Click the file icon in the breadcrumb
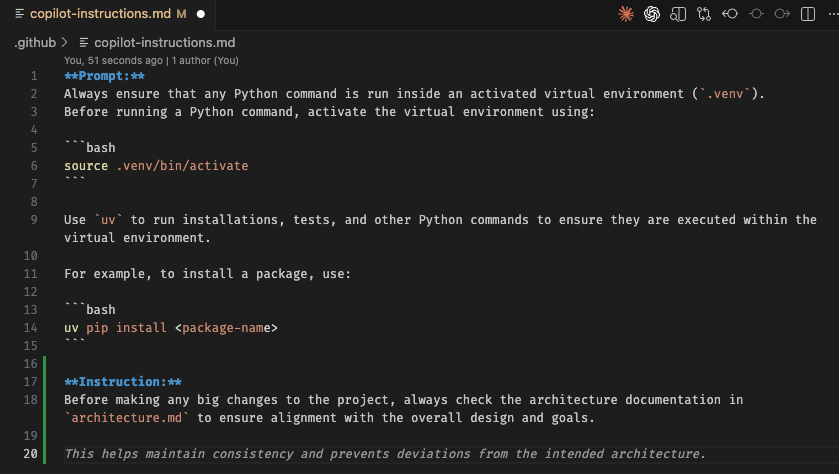The height and width of the screenshot is (474, 839). tap(84, 43)
